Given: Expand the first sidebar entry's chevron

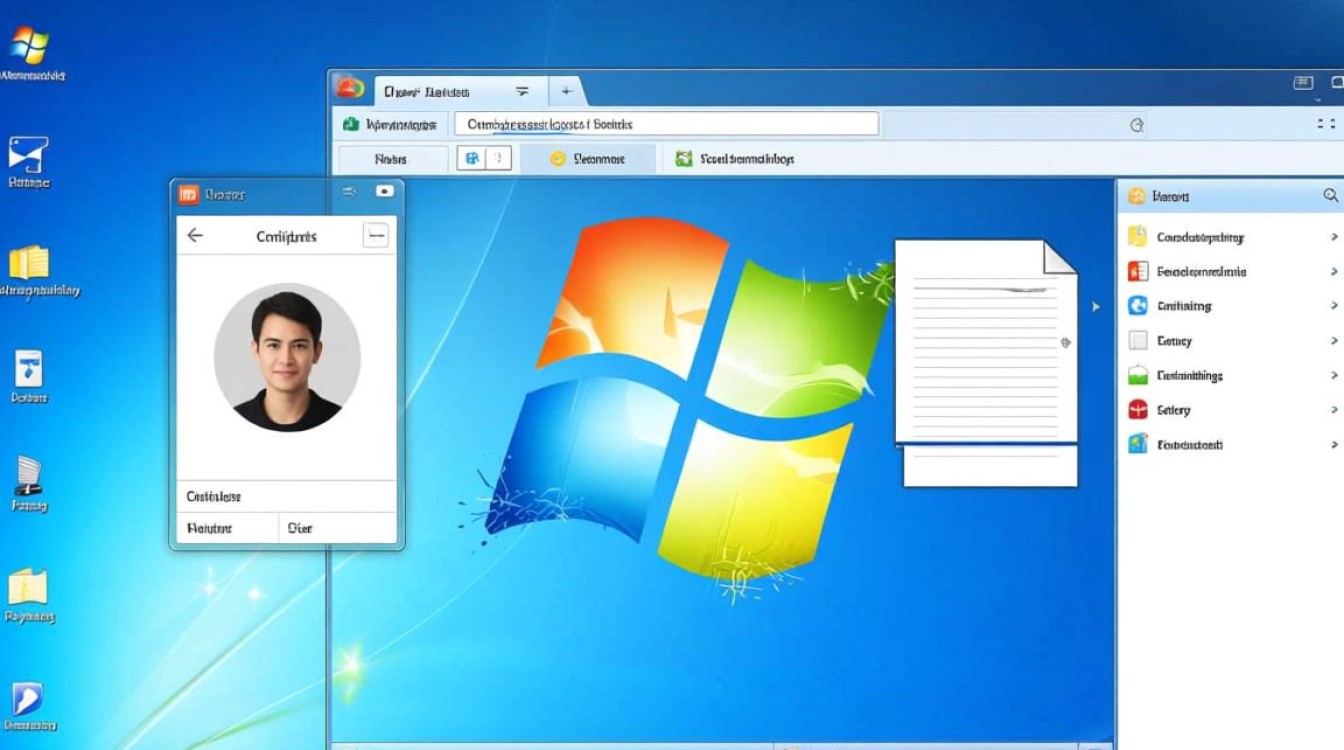Looking at the screenshot, I should coord(1334,237).
